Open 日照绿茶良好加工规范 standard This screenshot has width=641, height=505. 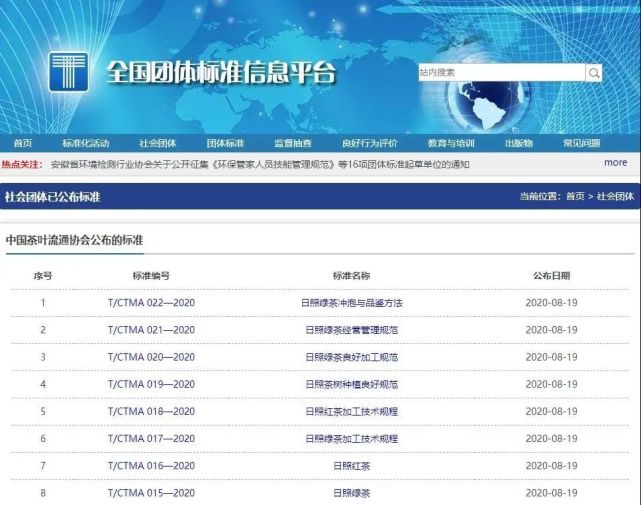(x=352, y=357)
